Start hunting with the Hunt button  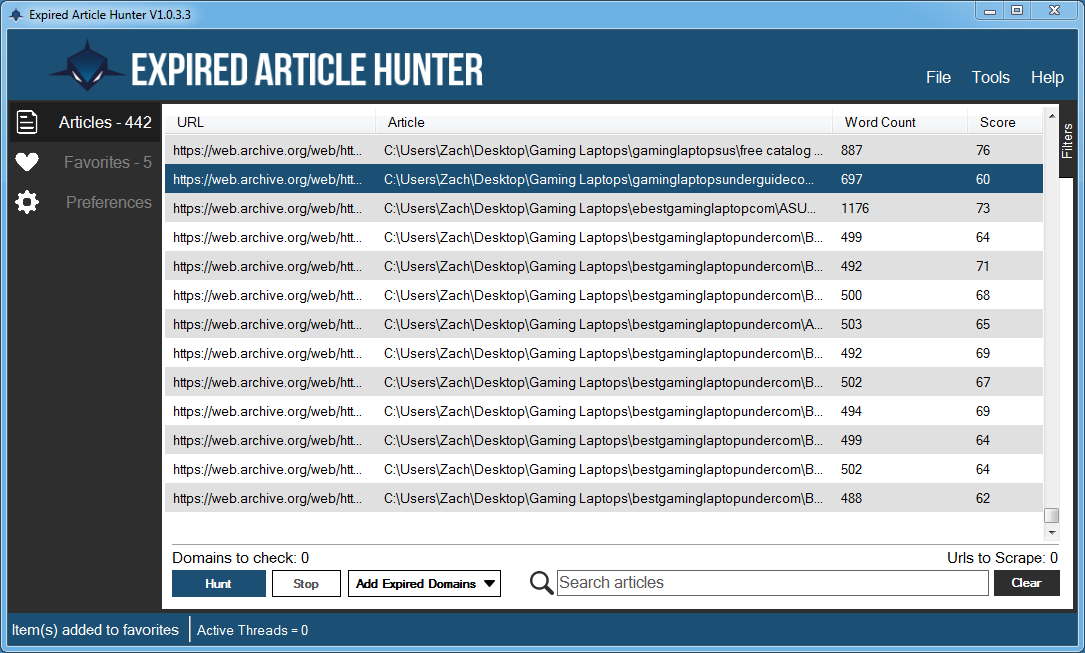point(218,583)
